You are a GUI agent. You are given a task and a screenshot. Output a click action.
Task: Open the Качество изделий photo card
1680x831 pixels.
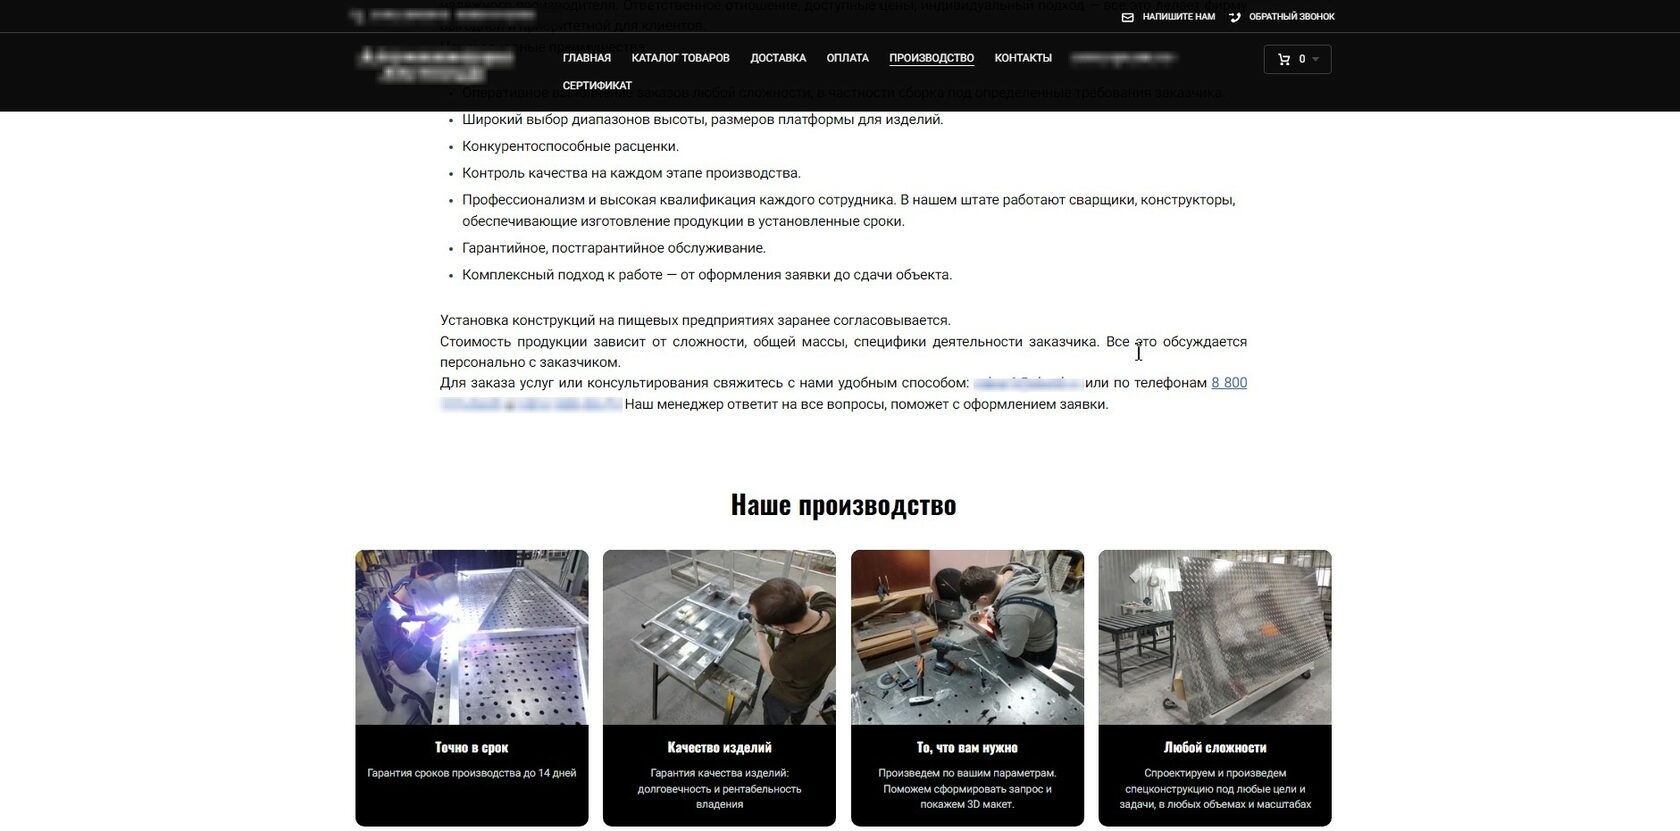(719, 637)
